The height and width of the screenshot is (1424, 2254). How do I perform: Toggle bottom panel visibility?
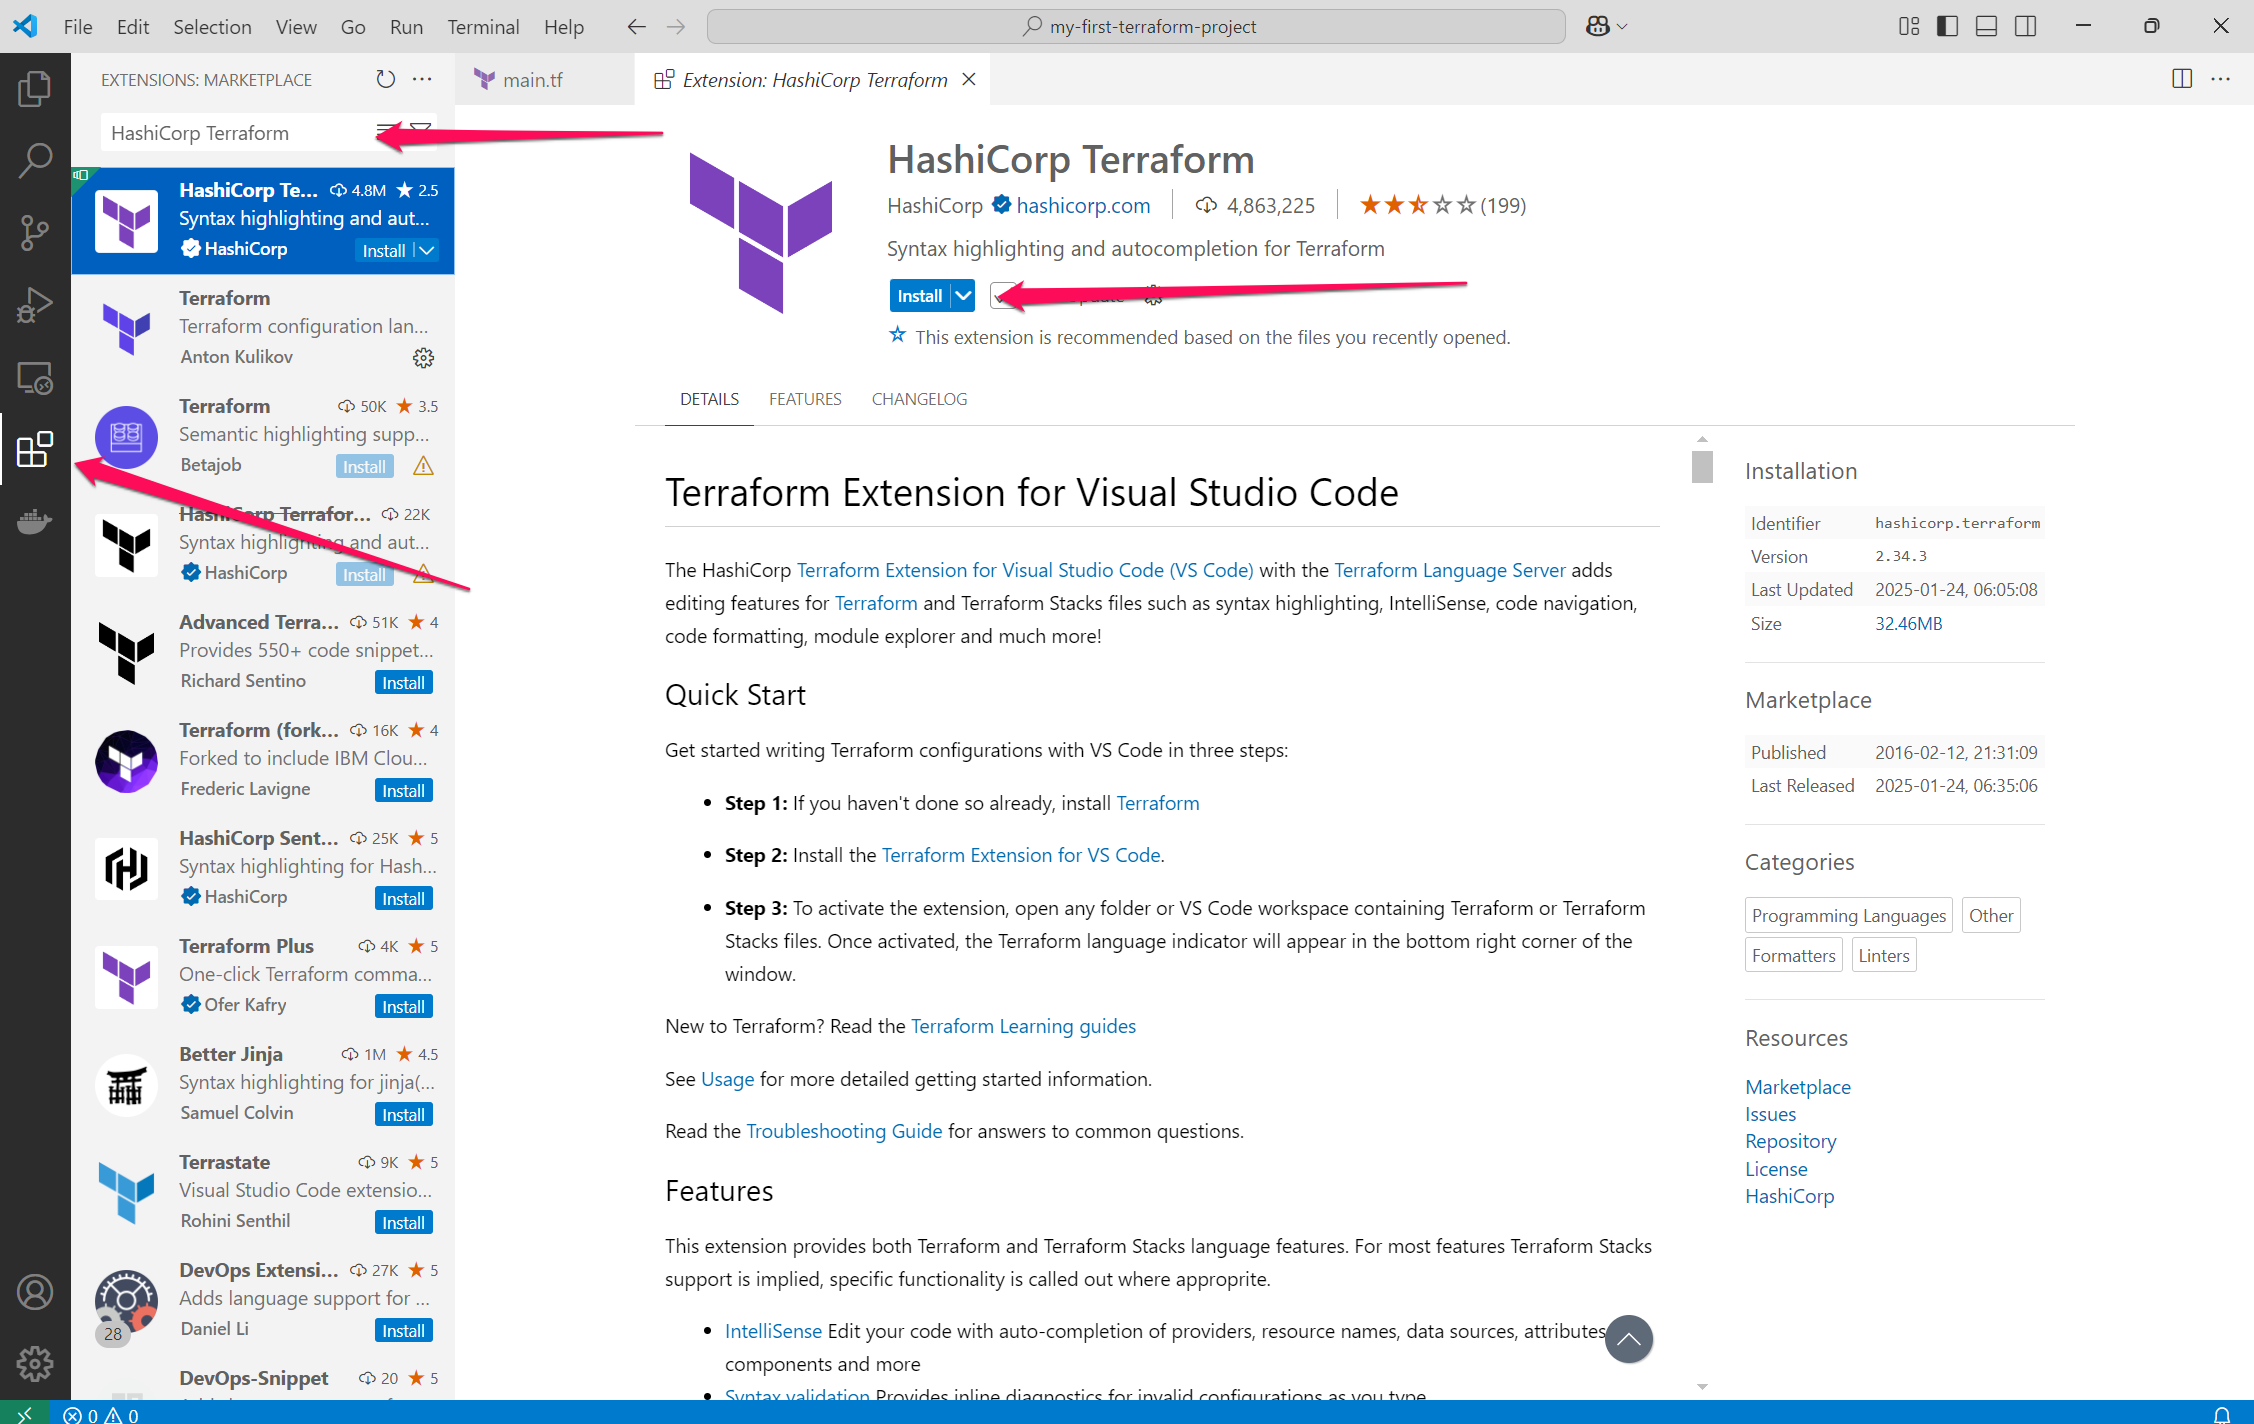(1986, 26)
